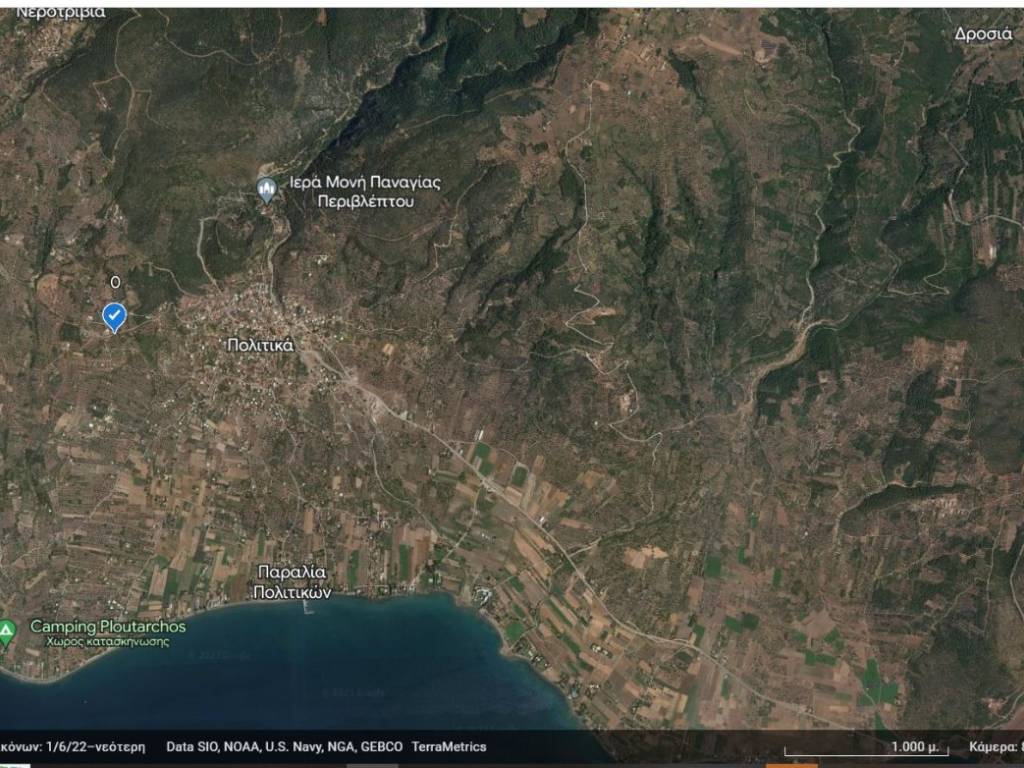Open the TerraMetrics attribution
This screenshot has height=768, width=1024.
(x=449, y=747)
